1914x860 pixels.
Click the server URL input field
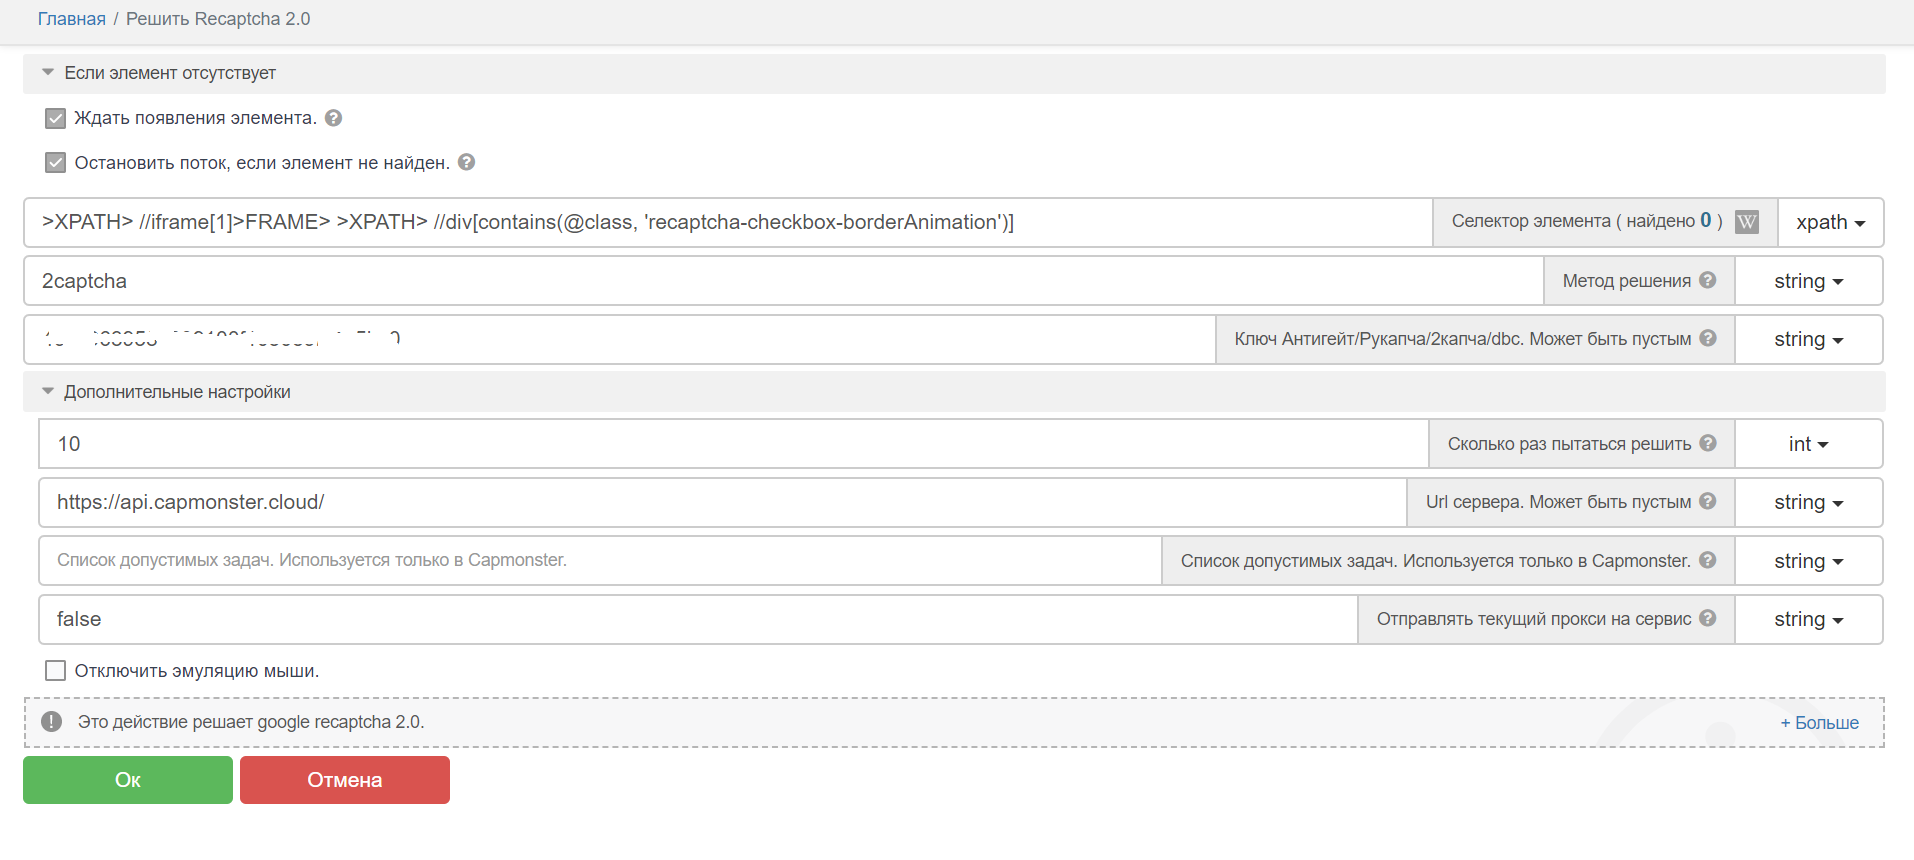(x=720, y=502)
